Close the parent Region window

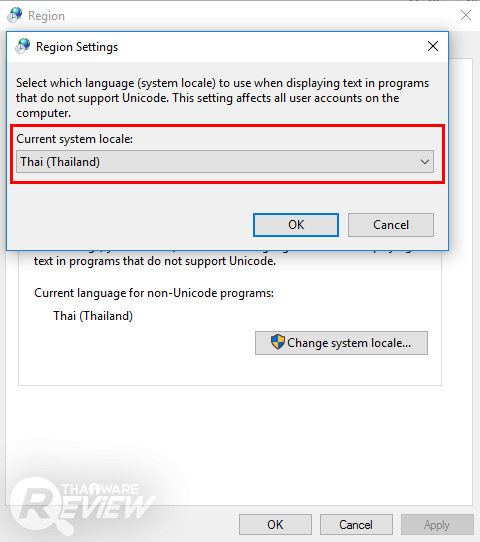tap(466, 15)
